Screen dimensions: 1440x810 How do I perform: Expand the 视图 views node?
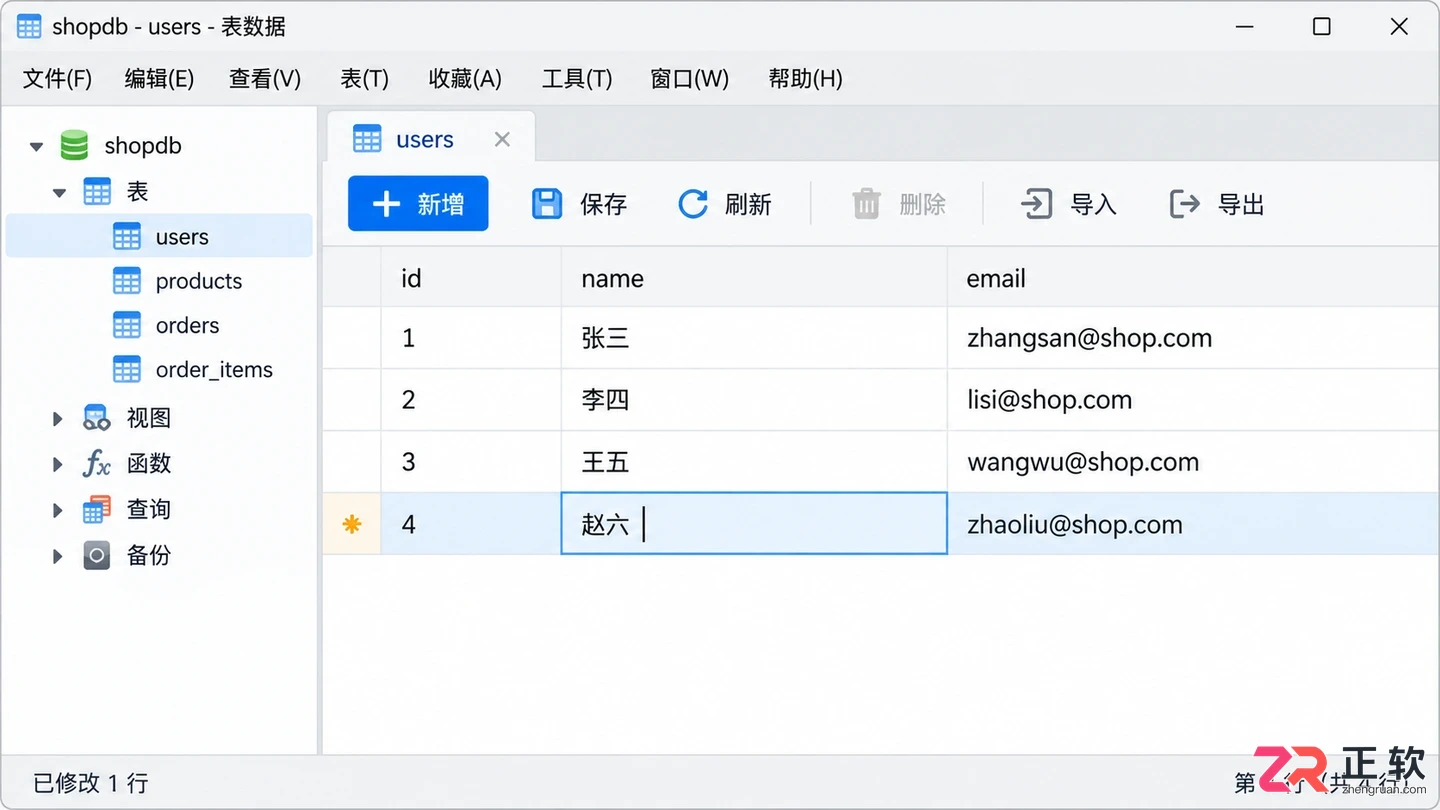[58, 418]
